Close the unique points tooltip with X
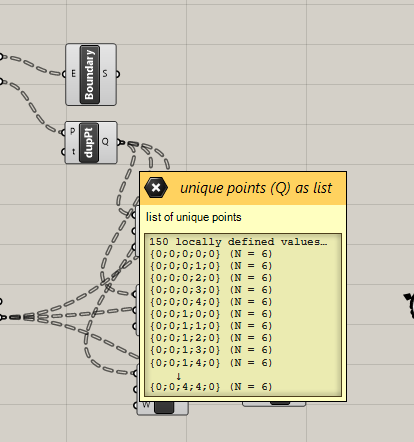 pos(156,188)
